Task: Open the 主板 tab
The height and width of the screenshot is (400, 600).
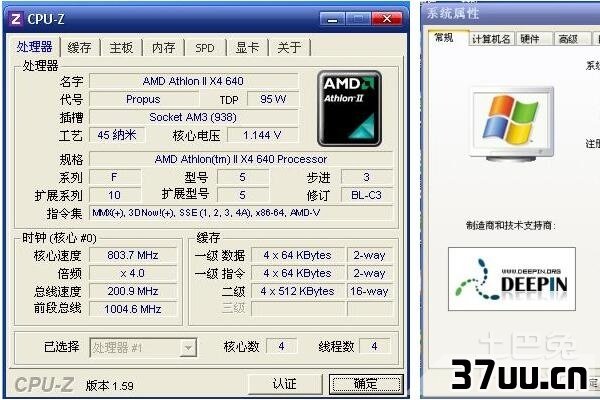Action: point(121,48)
